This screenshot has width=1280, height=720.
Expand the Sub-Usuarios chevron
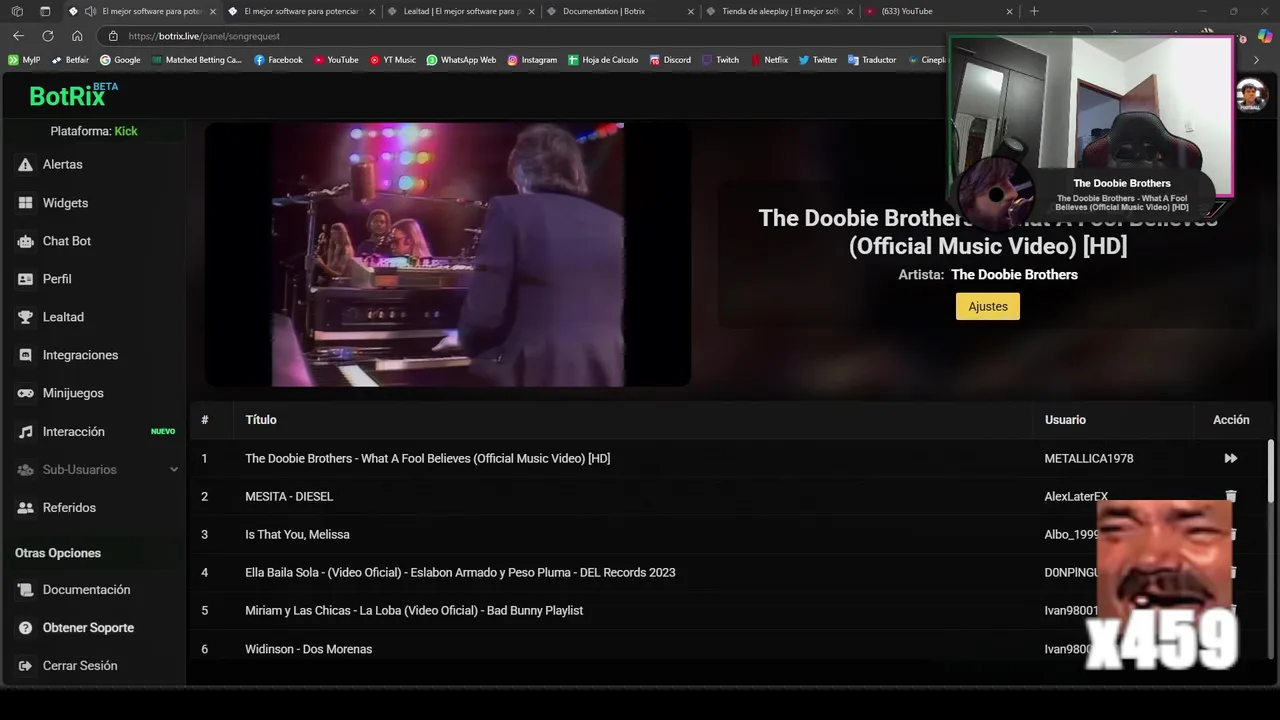tap(174, 470)
